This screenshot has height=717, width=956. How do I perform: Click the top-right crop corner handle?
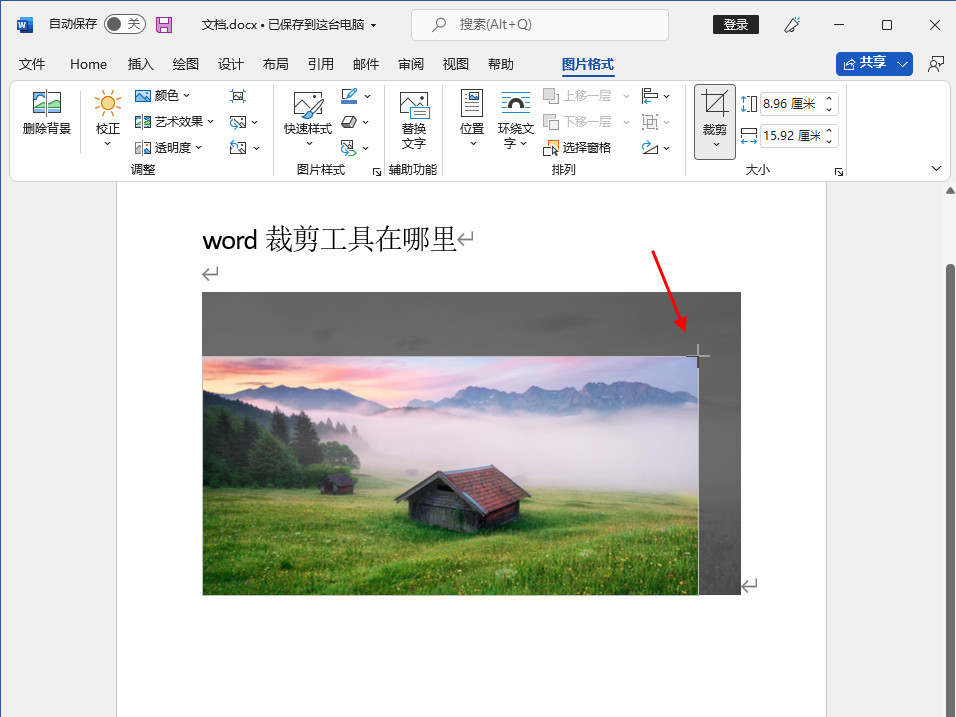tap(697, 358)
